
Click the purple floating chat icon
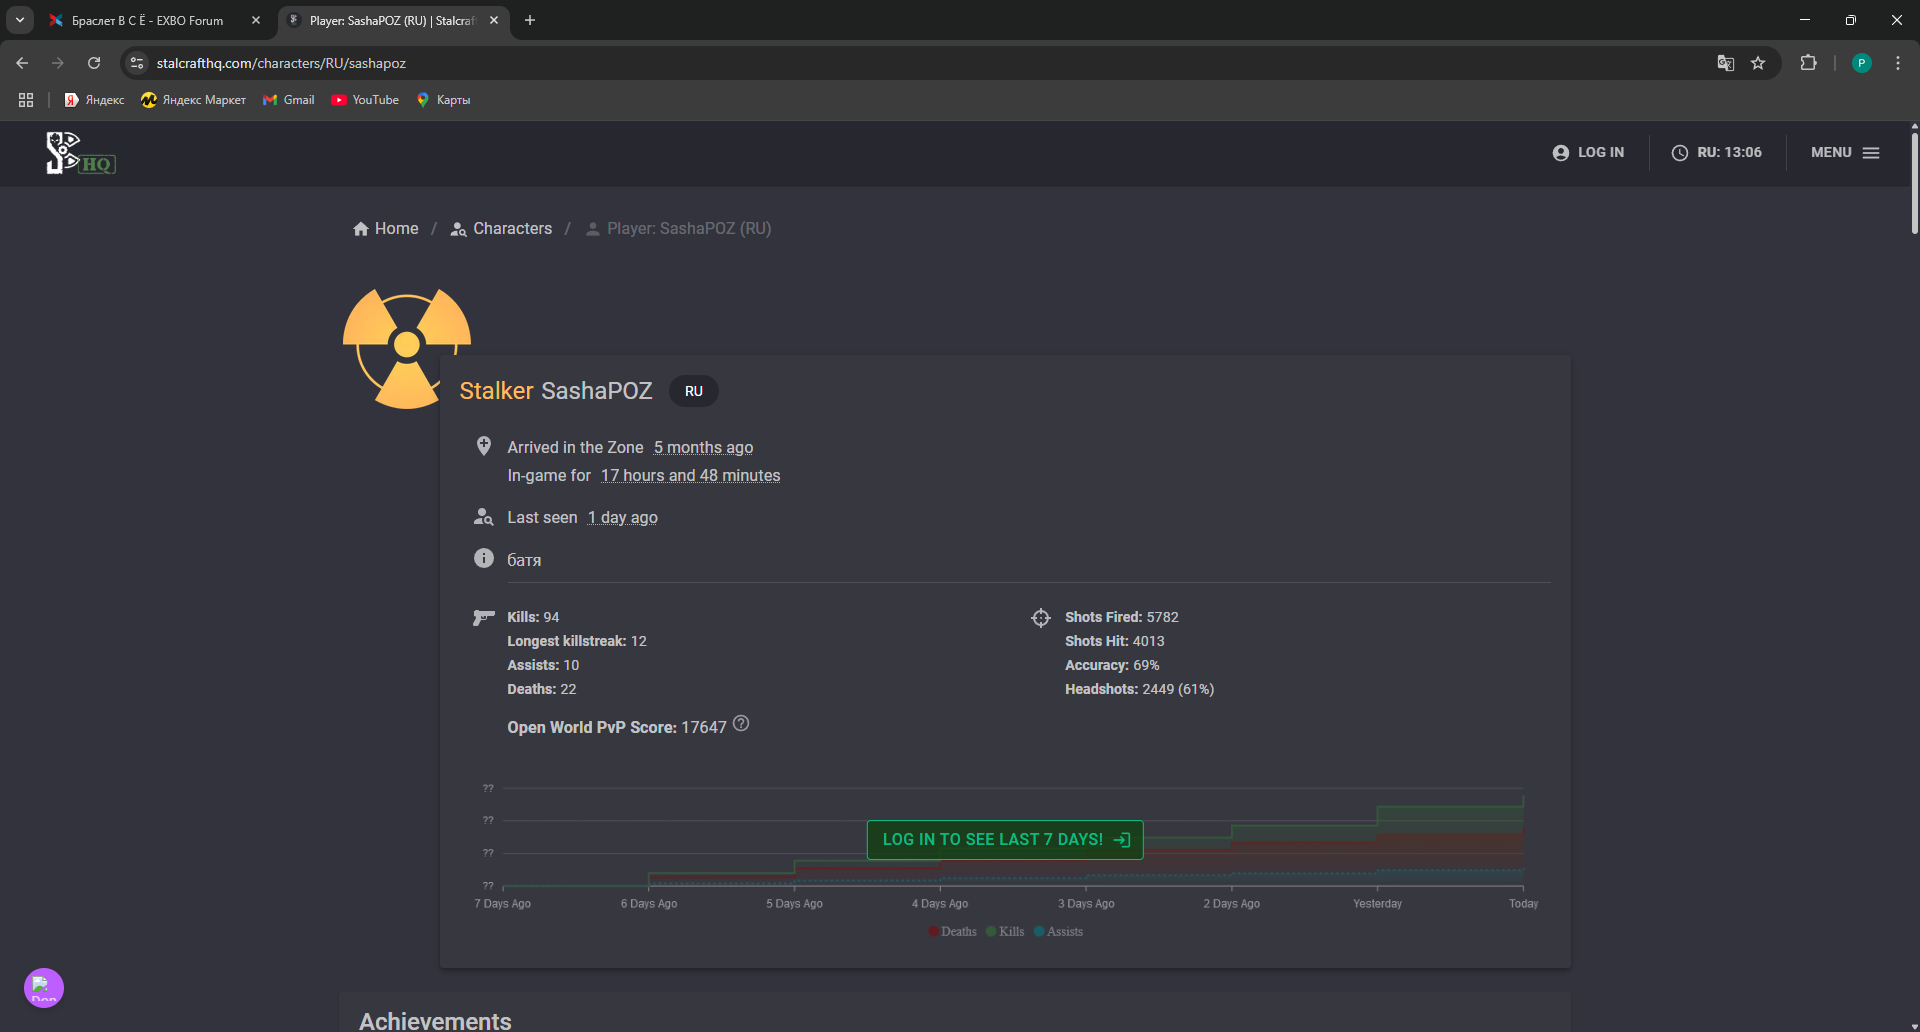(x=44, y=988)
